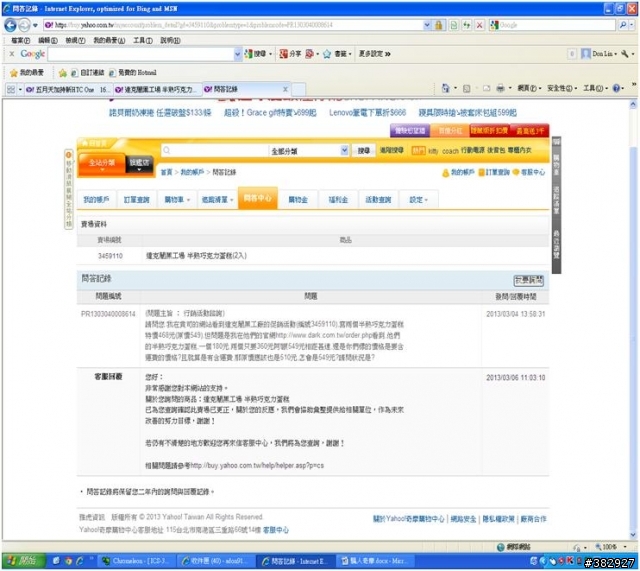Screen dimensions: 640x571
Task: Click the Google toolbar wrench settings icon
Action: pos(624,54)
